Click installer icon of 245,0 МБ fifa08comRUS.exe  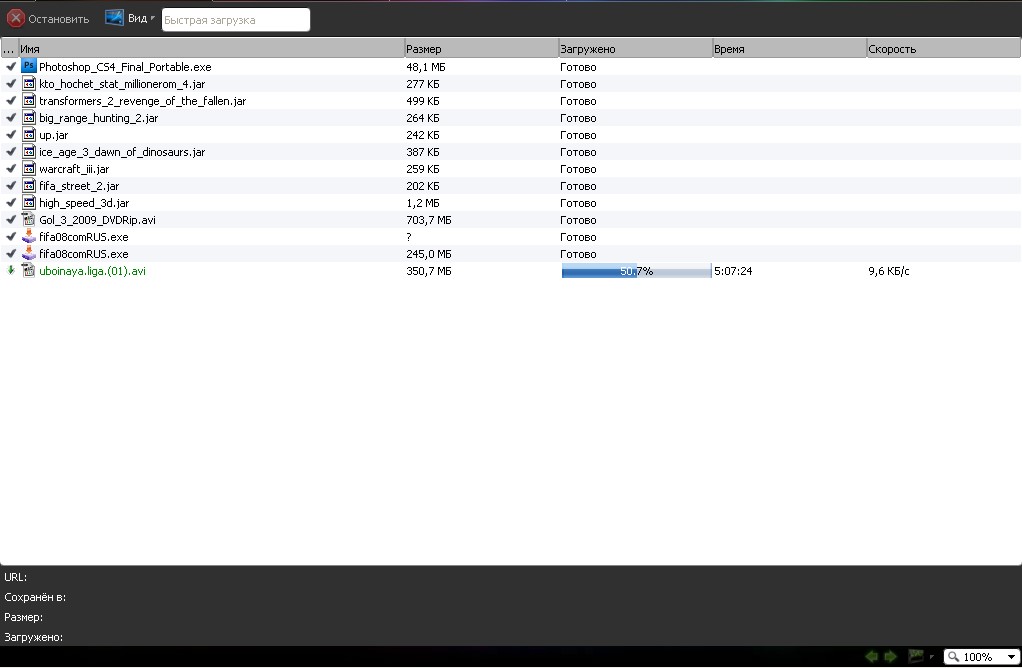[x=29, y=253]
